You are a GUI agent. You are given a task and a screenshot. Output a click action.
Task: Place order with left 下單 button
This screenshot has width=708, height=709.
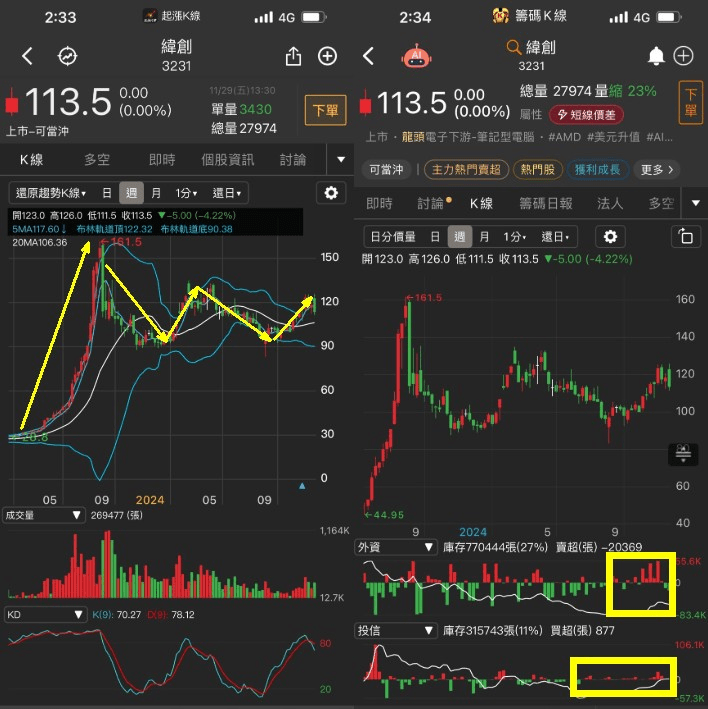[326, 110]
